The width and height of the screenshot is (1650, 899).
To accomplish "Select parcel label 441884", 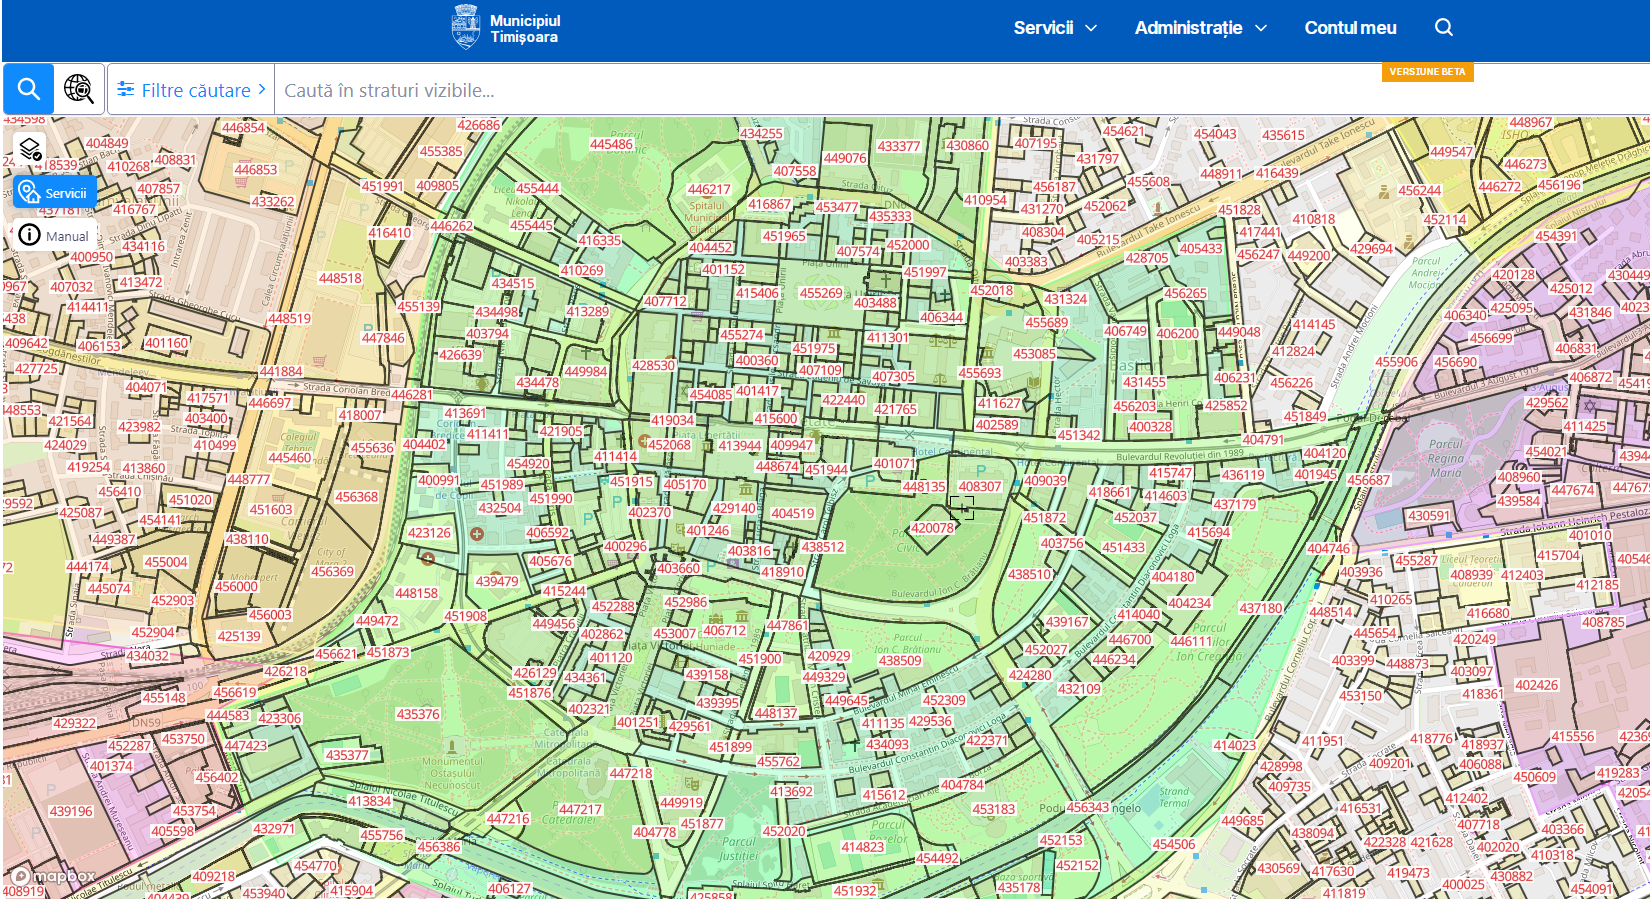I will [281, 371].
